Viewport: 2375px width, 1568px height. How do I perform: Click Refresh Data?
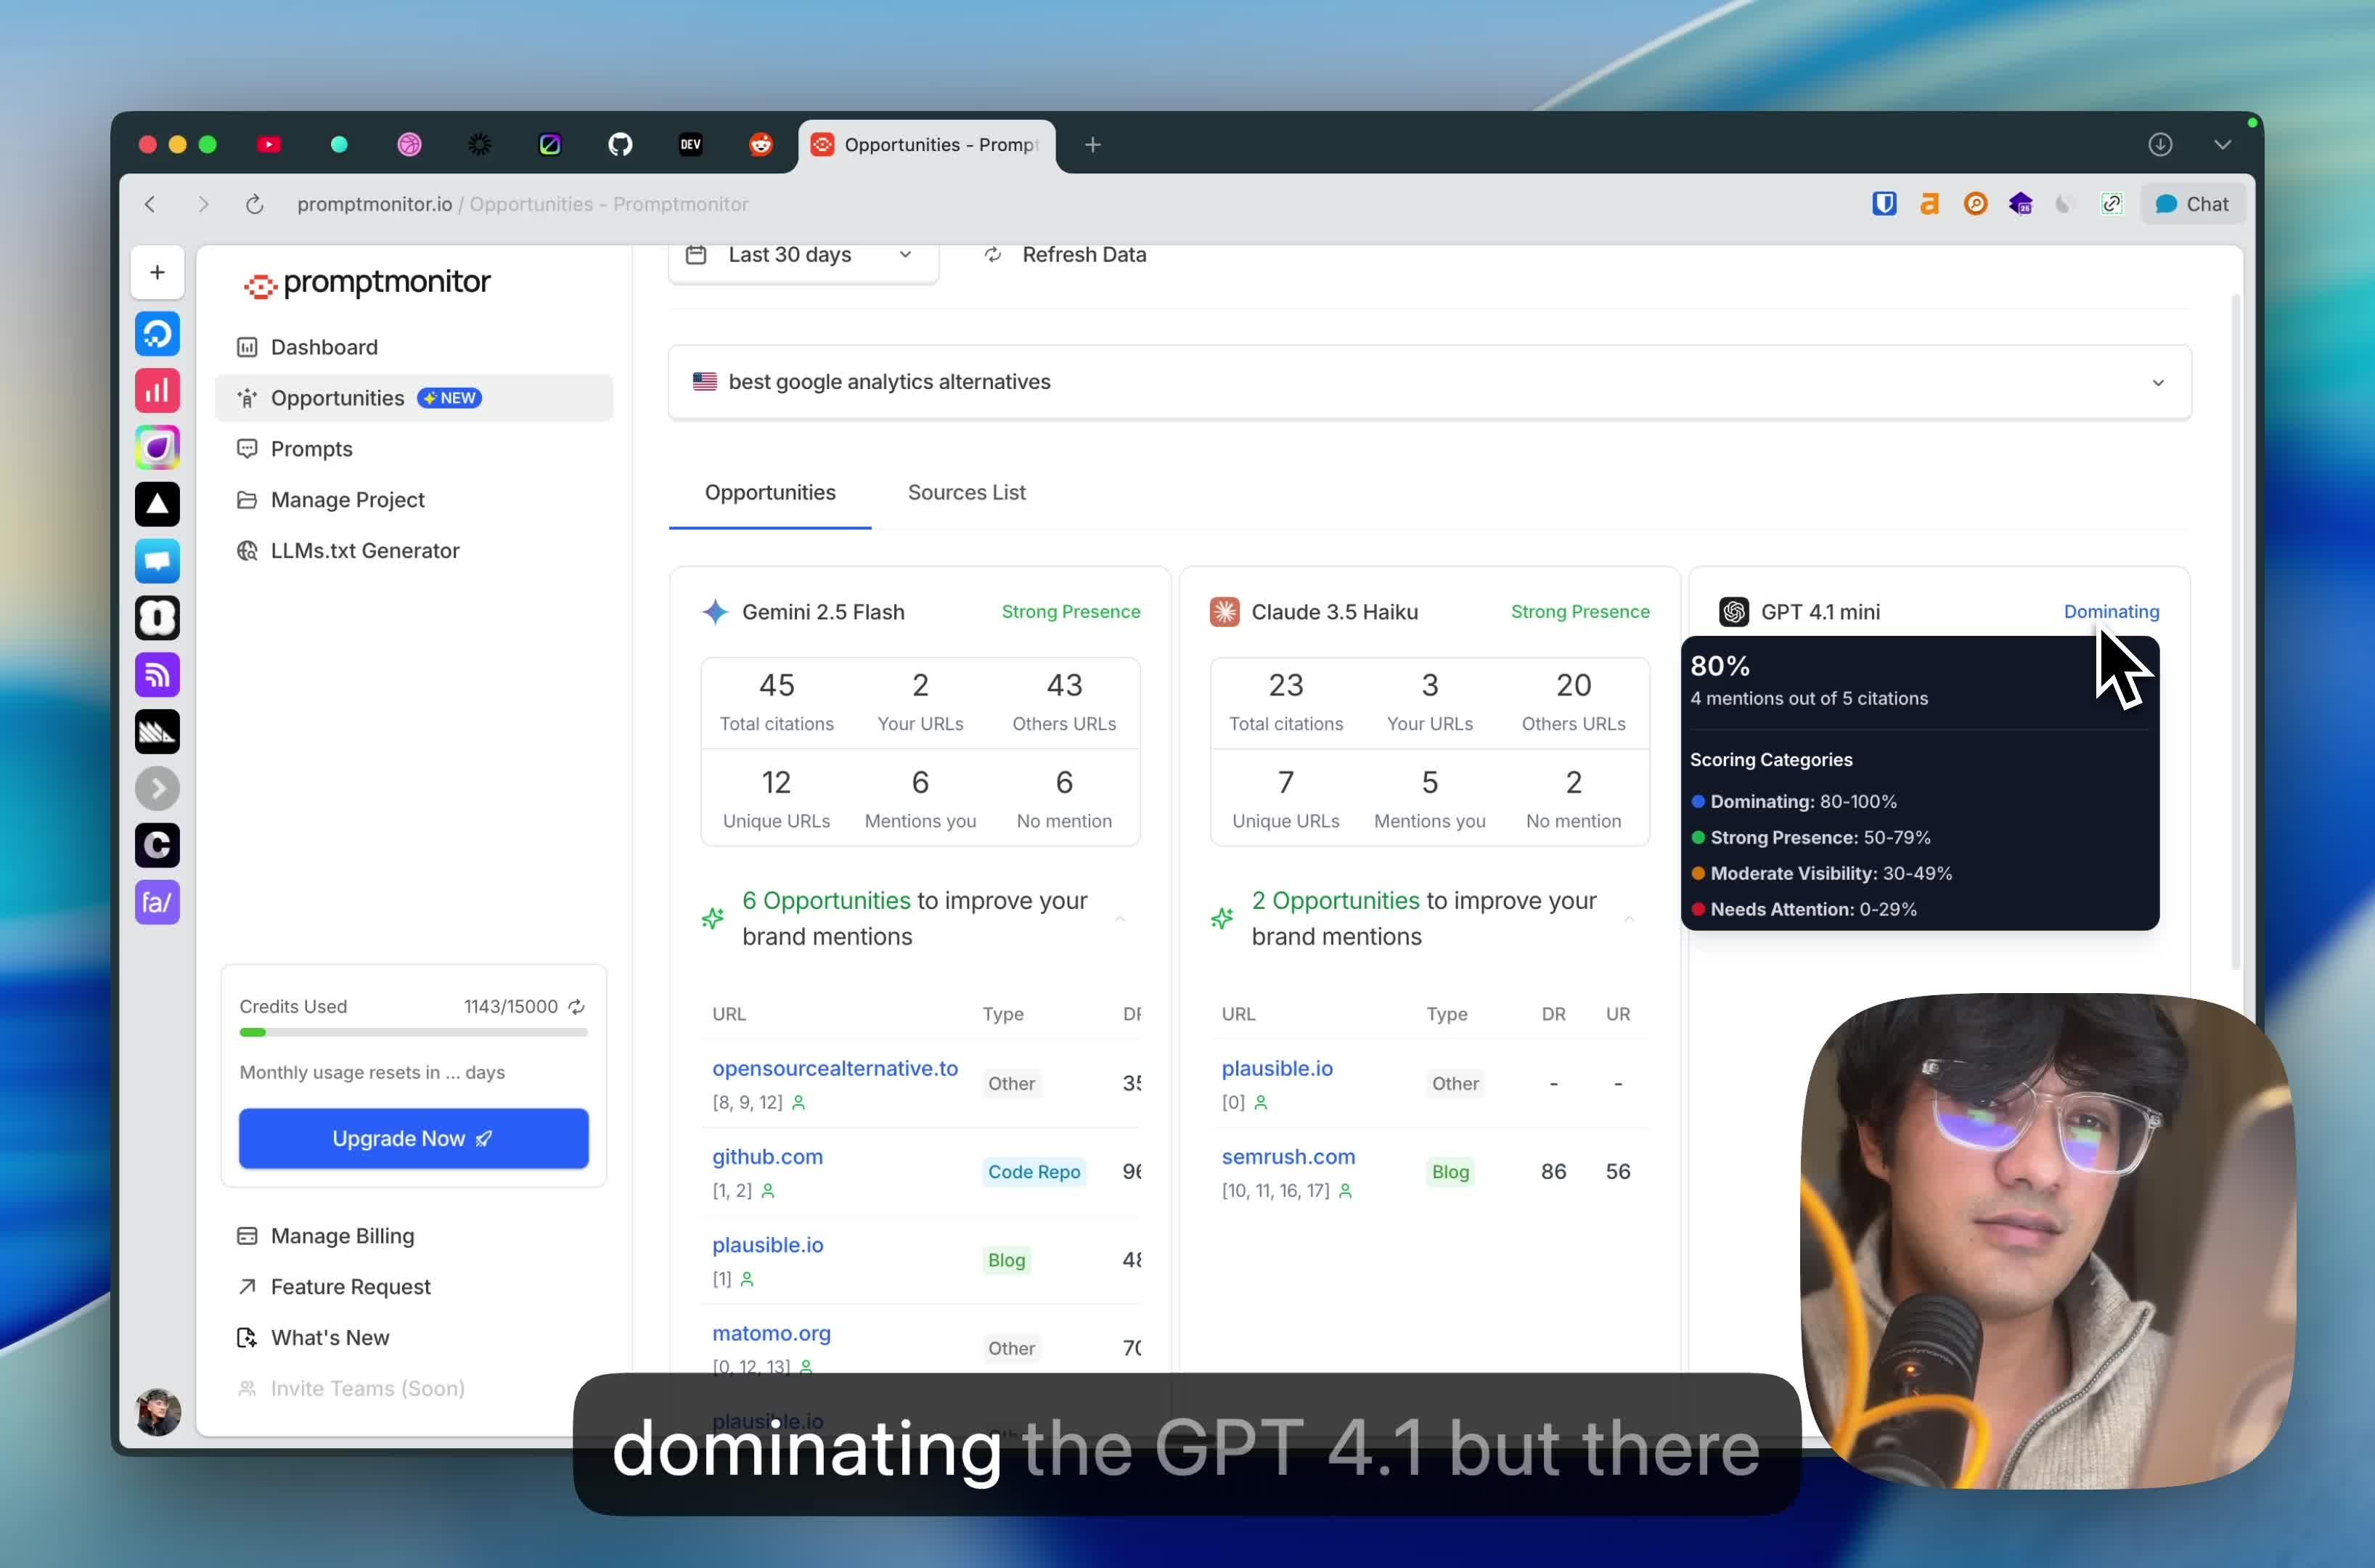click(x=1065, y=255)
